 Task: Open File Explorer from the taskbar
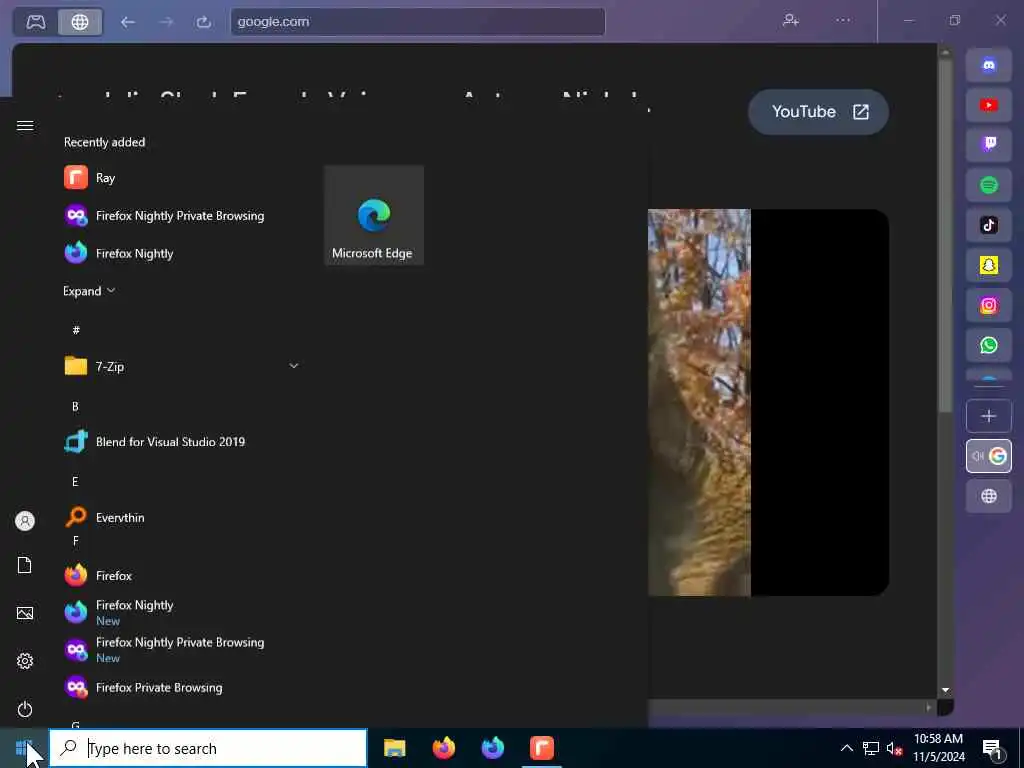click(394, 748)
